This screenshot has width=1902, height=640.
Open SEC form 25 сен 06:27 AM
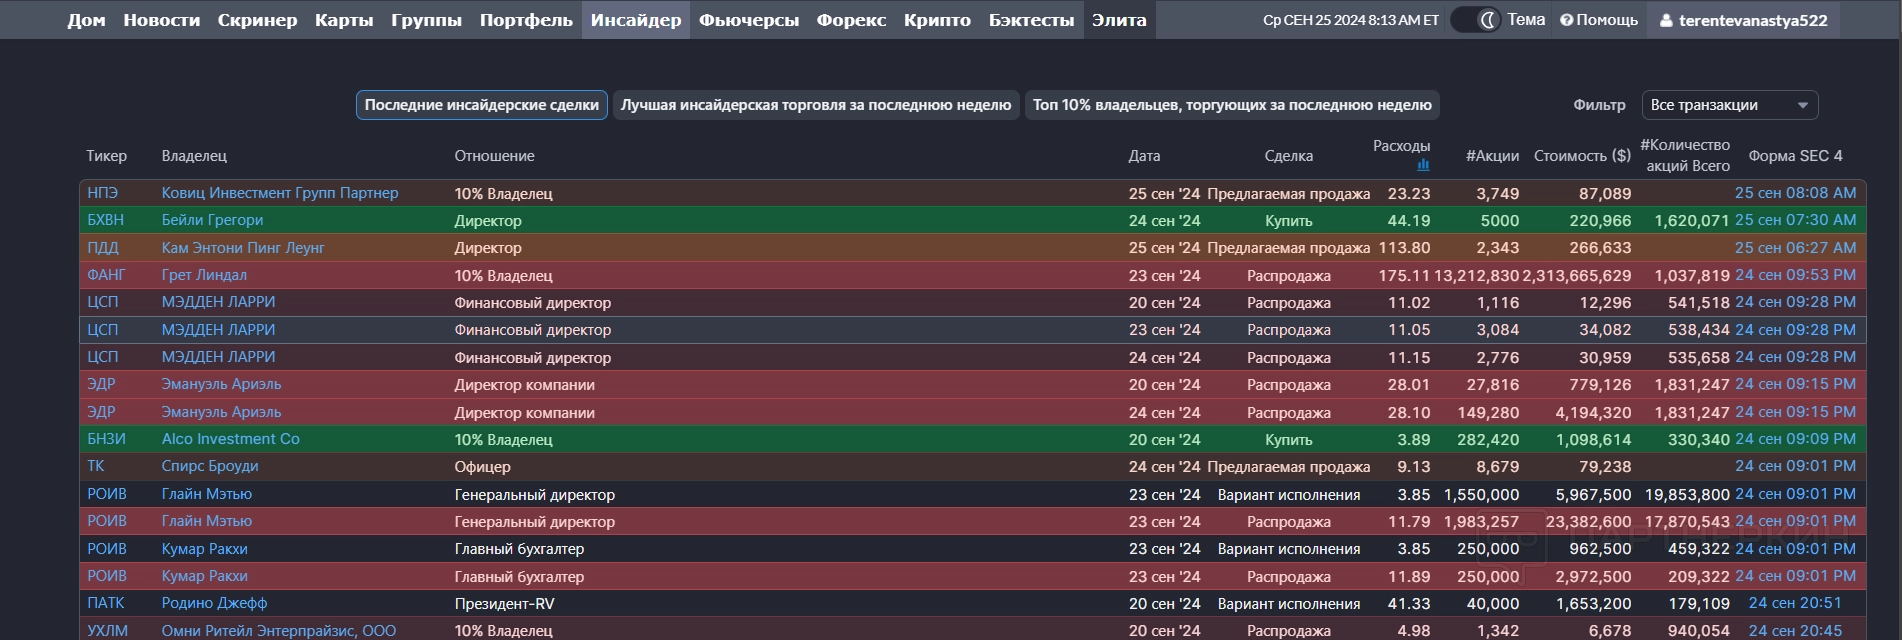(x=1795, y=247)
